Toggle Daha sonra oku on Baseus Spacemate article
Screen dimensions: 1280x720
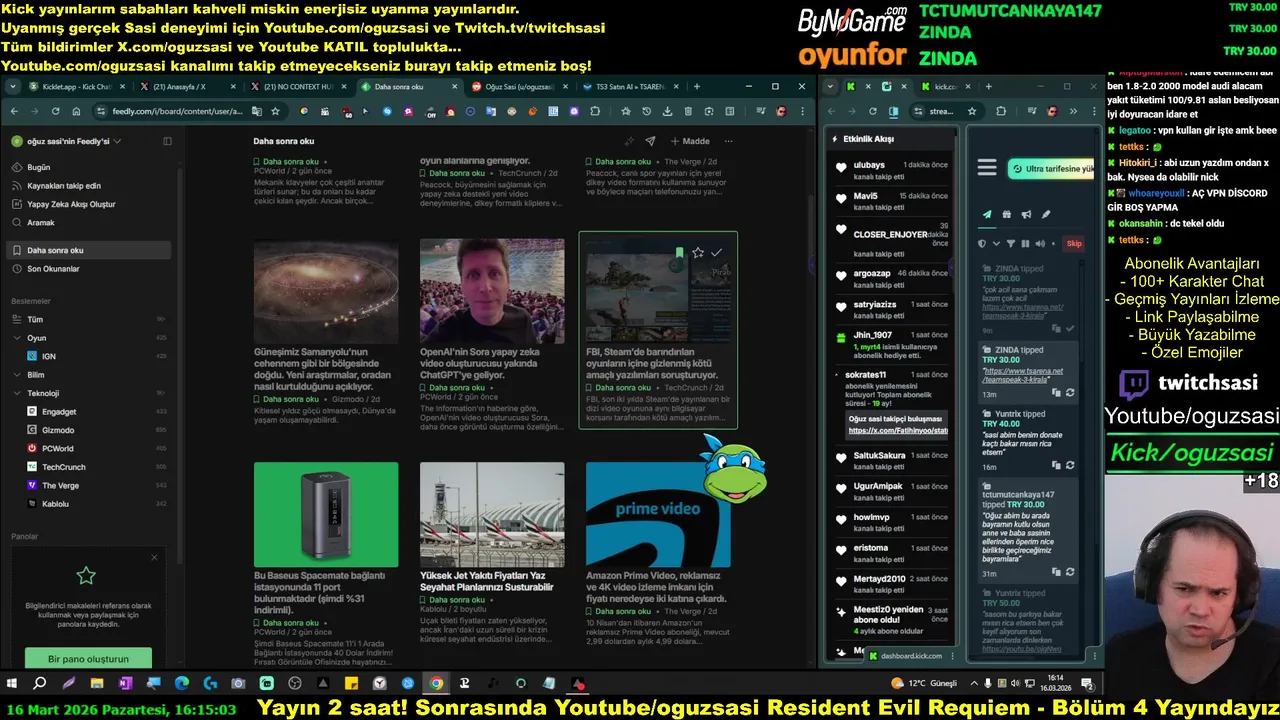point(285,623)
